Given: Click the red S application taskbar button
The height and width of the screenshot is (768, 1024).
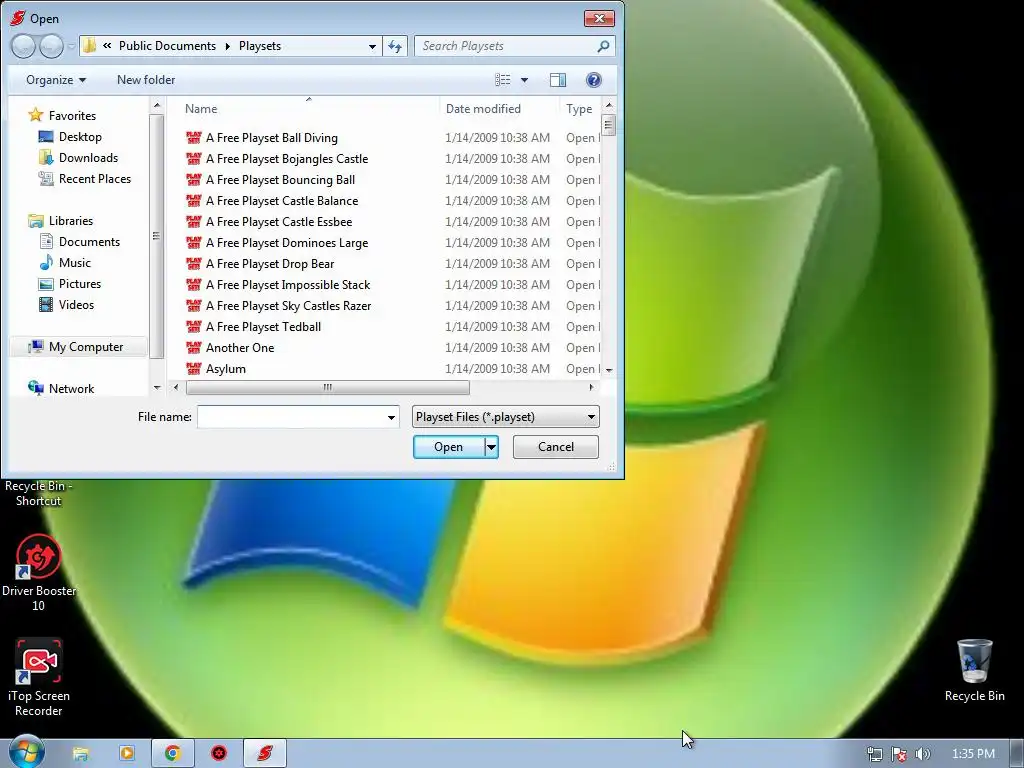Looking at the screenshot, I should (264, 754).
